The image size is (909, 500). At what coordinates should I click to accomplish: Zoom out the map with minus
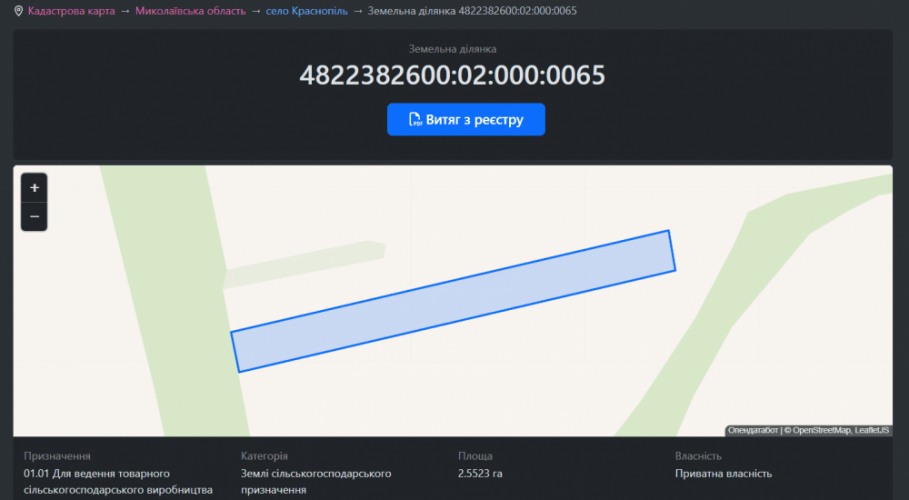pos(34,216)
